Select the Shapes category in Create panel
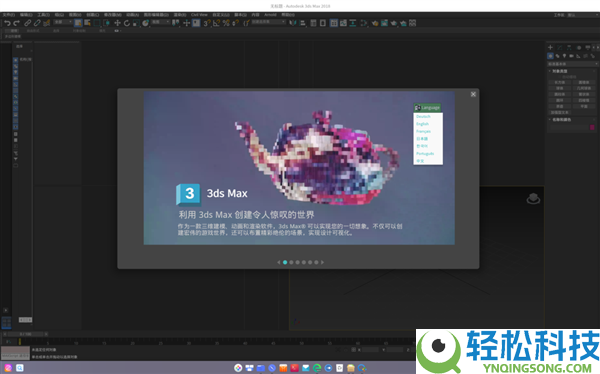Image resolution: width=600 pixels, height=374 pixels. [x=557, y=56]
